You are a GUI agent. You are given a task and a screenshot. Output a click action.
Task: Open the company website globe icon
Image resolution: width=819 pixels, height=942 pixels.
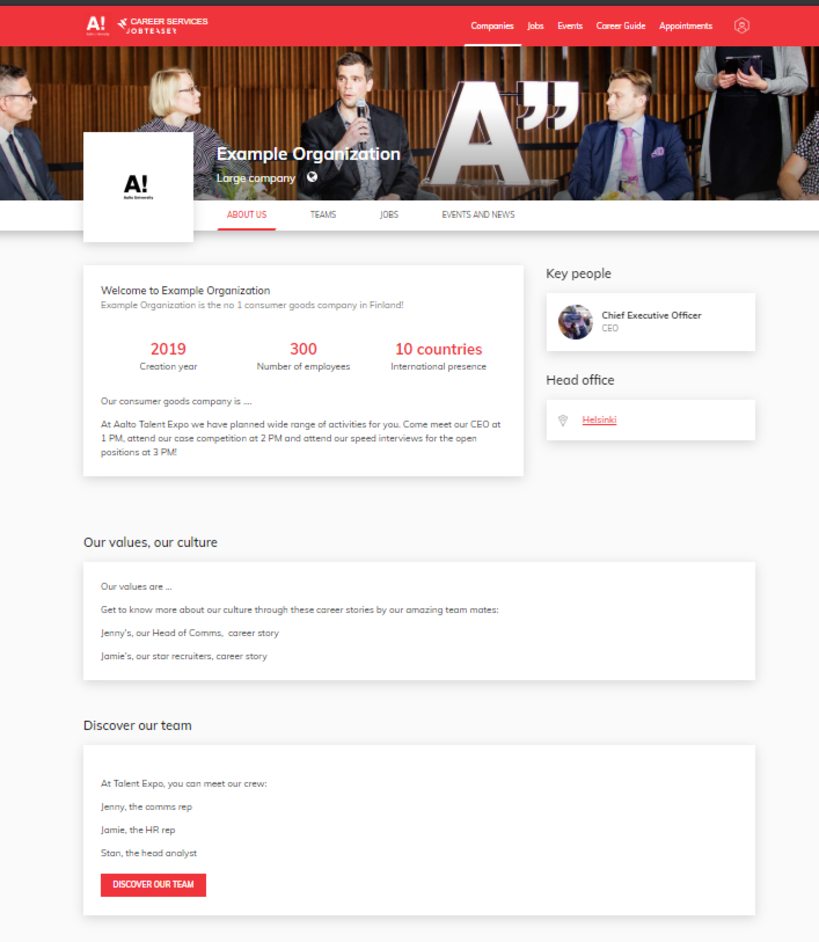tap(312, 177)
